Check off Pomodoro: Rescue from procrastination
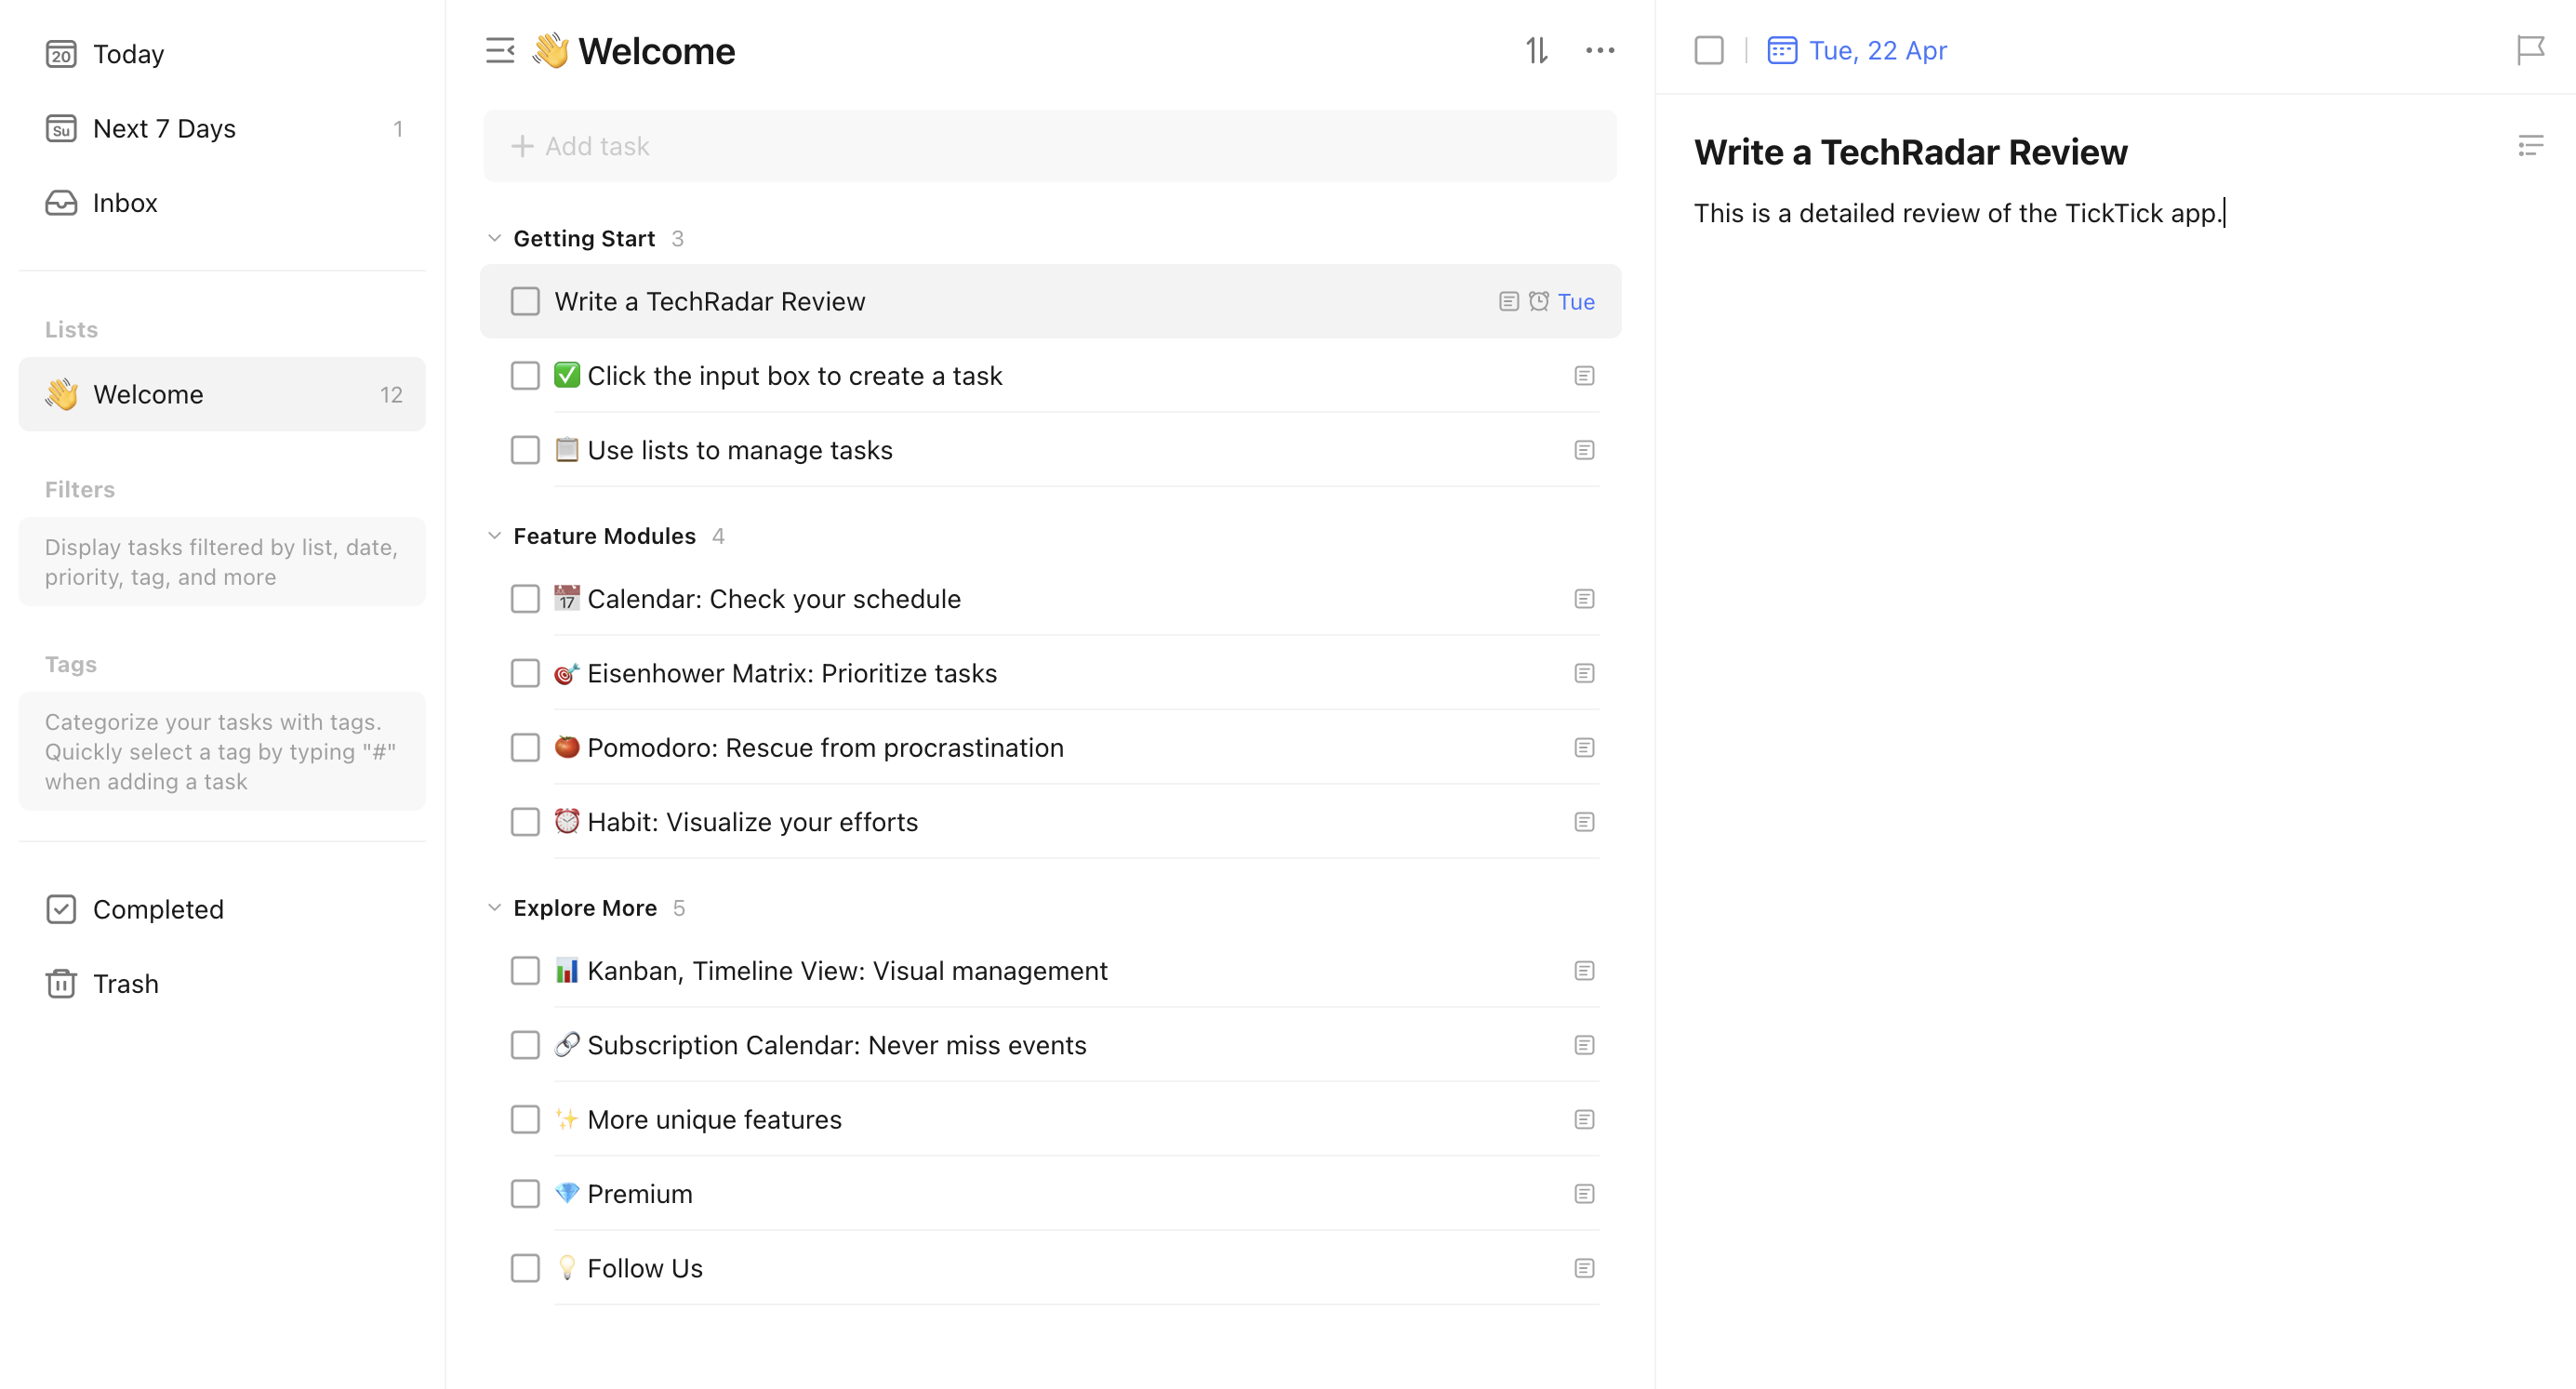Screen dimensions: 2576x1389 [x=525, y=747]
